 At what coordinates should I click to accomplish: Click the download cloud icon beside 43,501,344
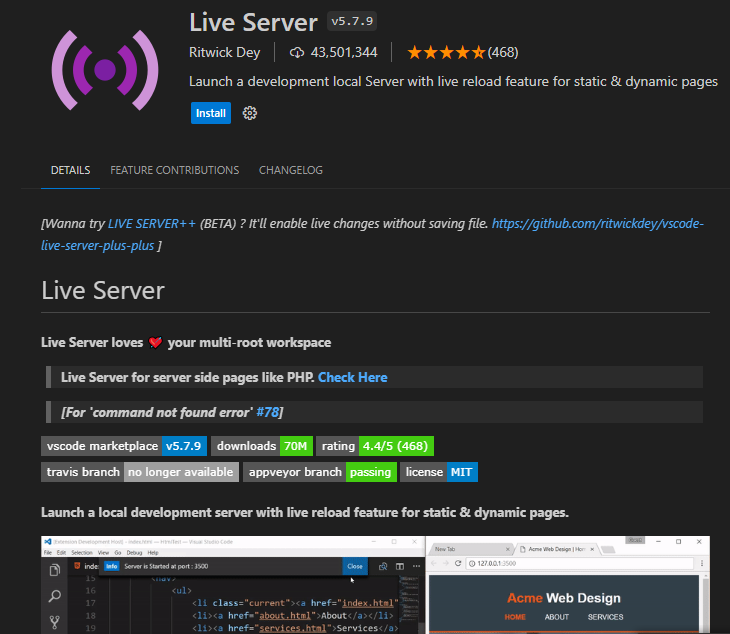[x=297, y=53]
